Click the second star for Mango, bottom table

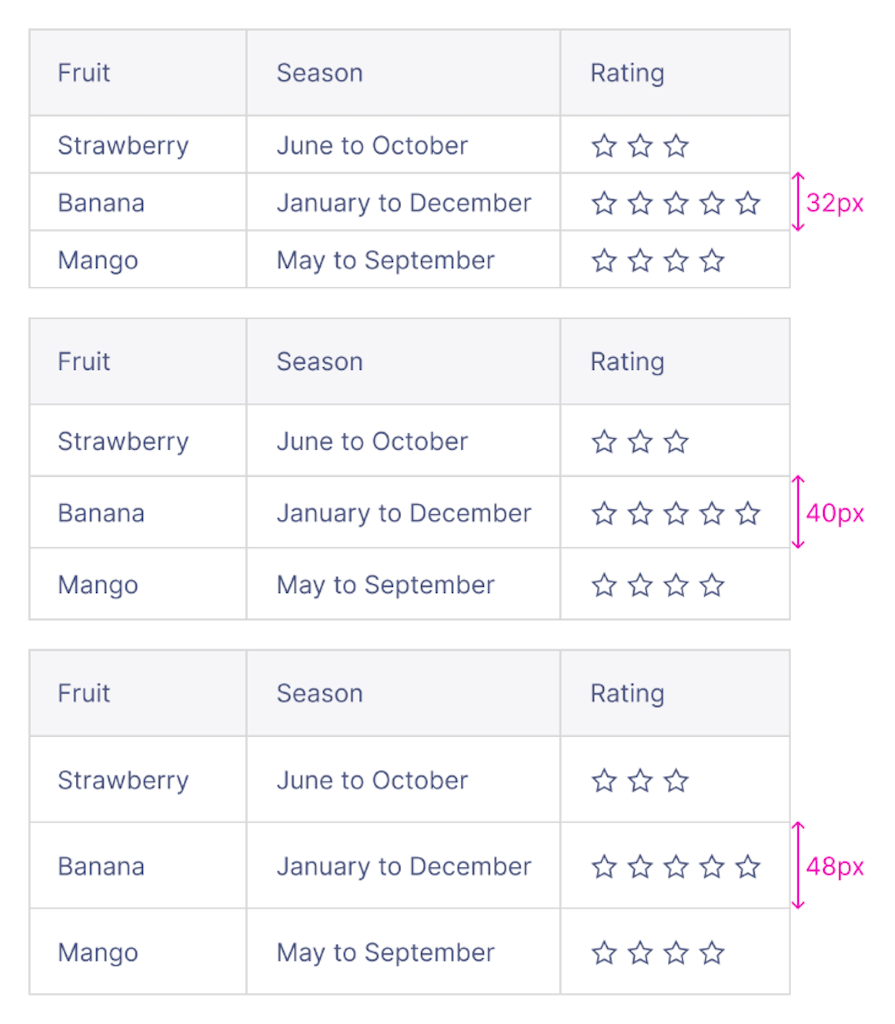(640, 952)
